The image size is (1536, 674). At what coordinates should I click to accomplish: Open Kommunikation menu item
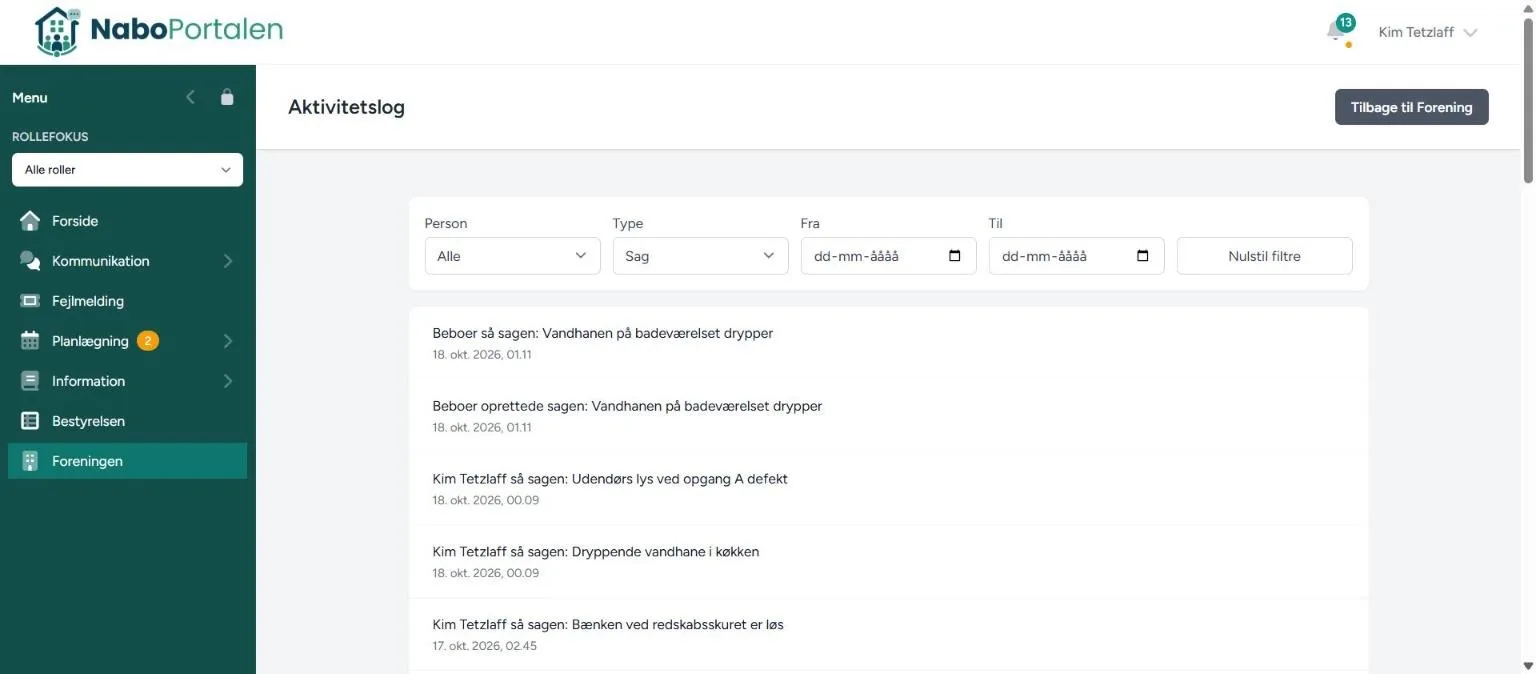tap(127, 261)
